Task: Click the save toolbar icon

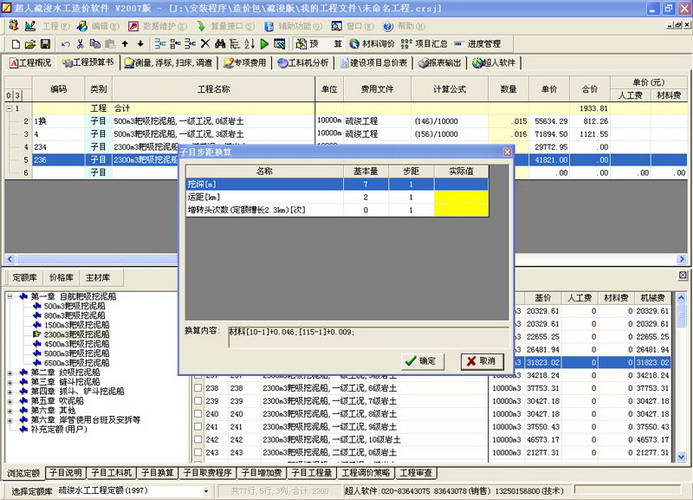Action: point(45,44)
